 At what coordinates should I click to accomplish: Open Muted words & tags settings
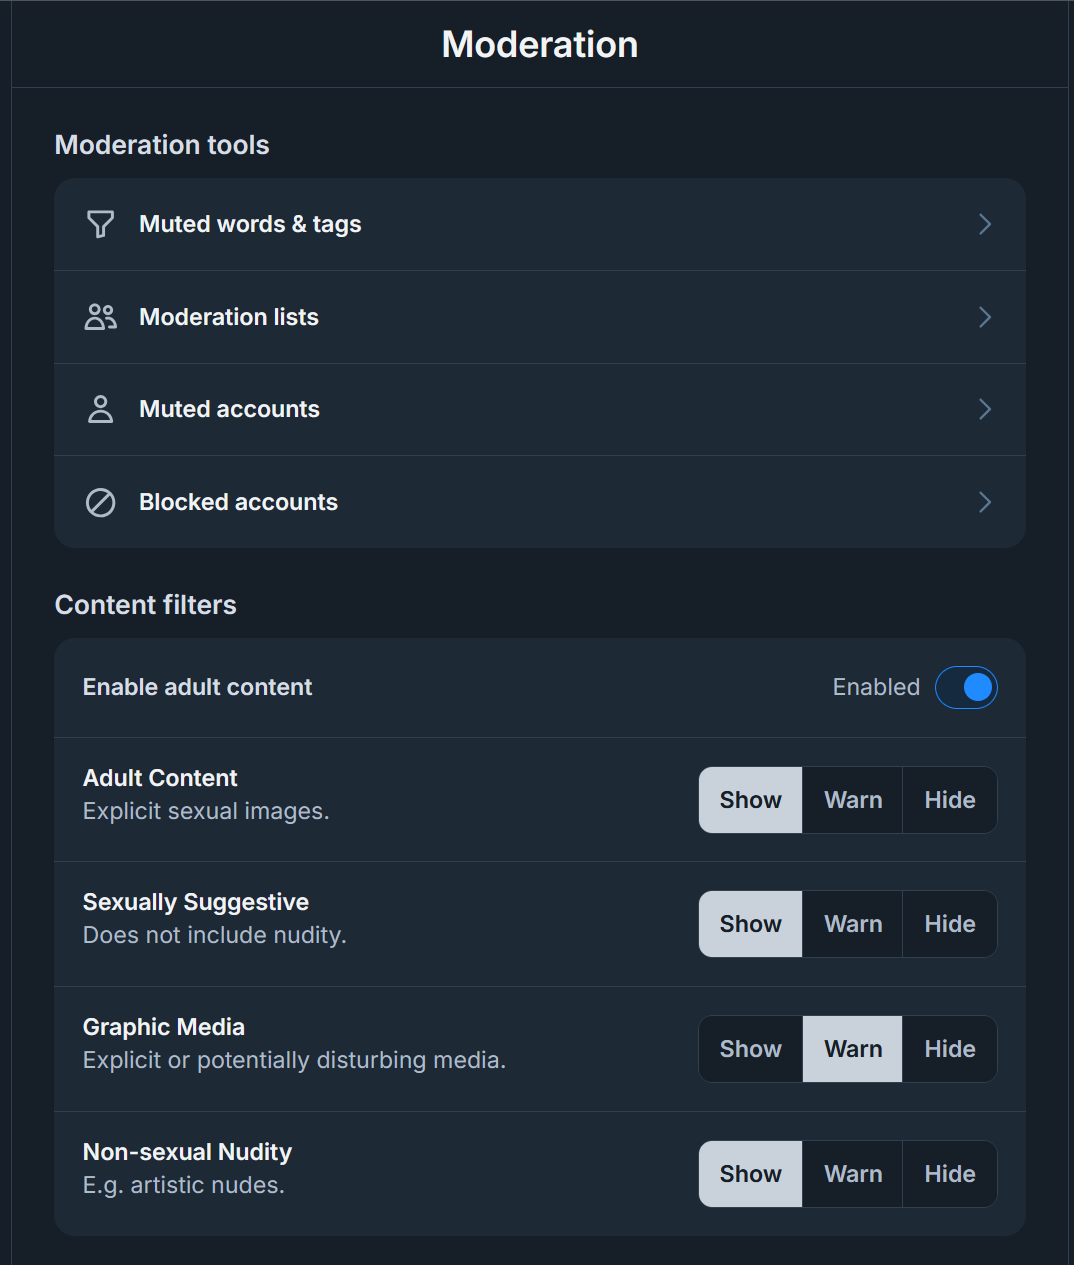(x=250, y=224)
